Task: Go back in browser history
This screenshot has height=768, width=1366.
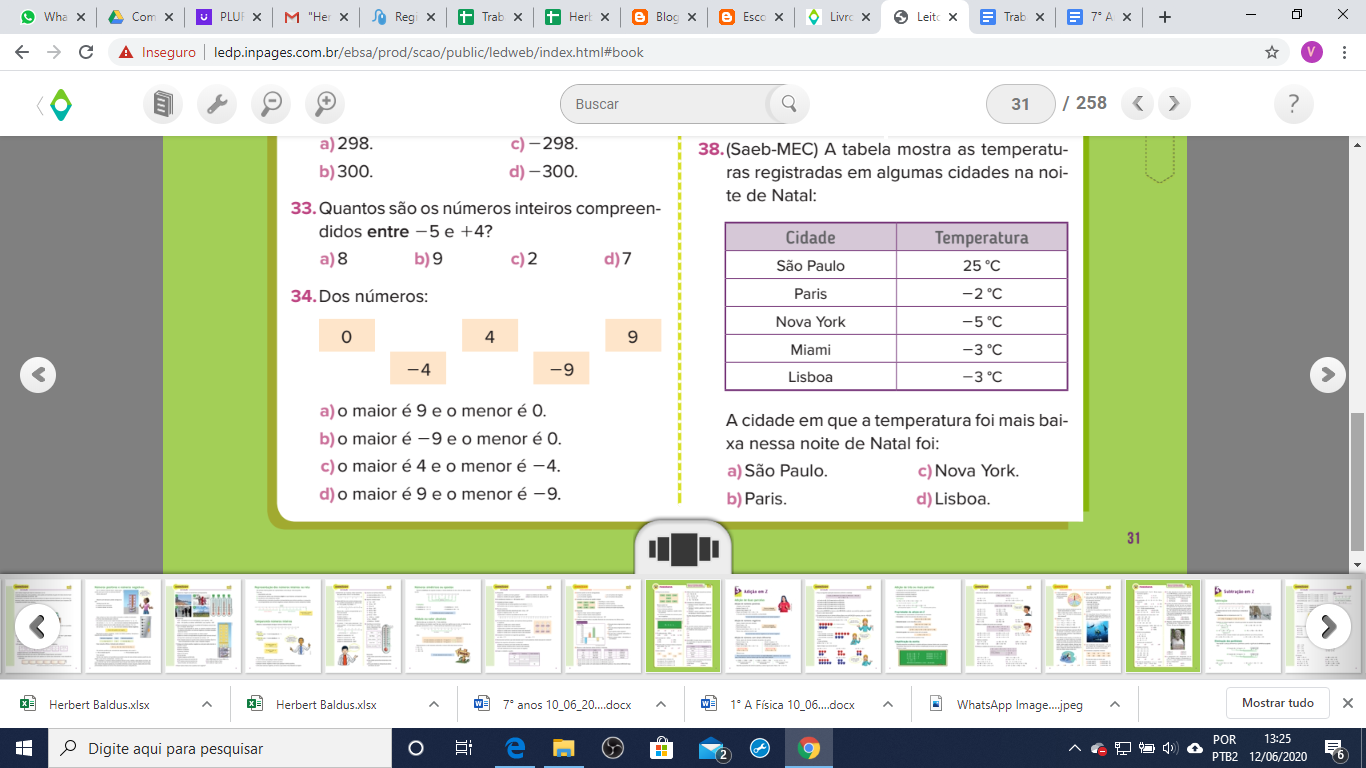Action: [x=22, y=52]
